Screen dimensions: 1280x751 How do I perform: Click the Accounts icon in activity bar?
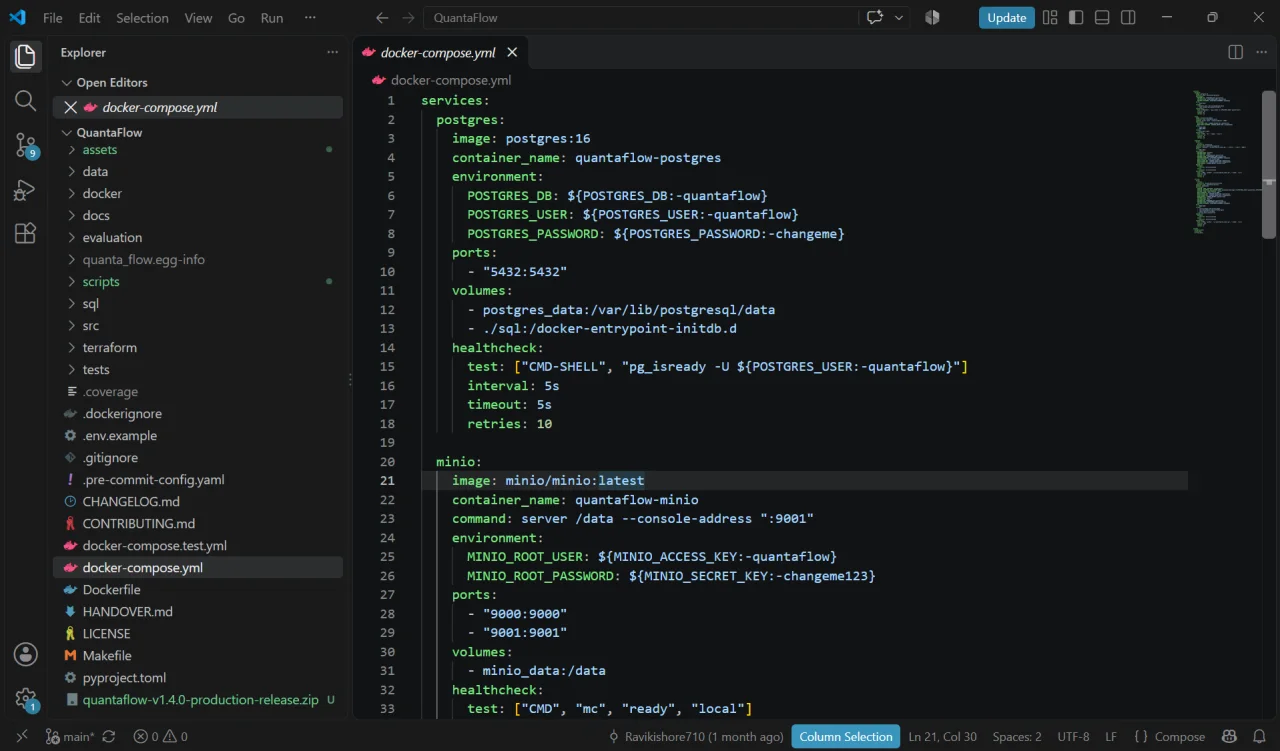click(26, 654)
